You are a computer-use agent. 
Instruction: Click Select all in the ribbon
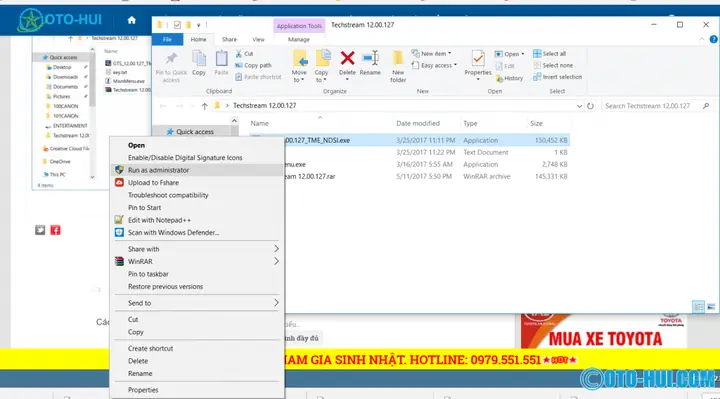550,54
